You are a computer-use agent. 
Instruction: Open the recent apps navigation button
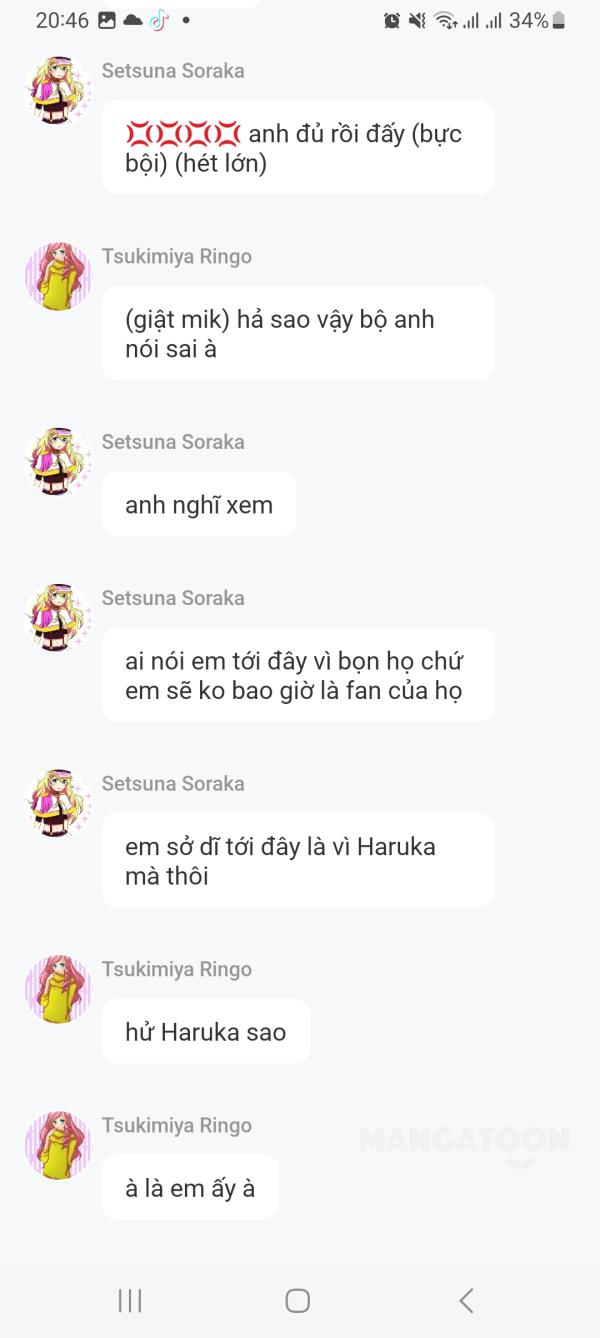click(x=130, y=1300)
